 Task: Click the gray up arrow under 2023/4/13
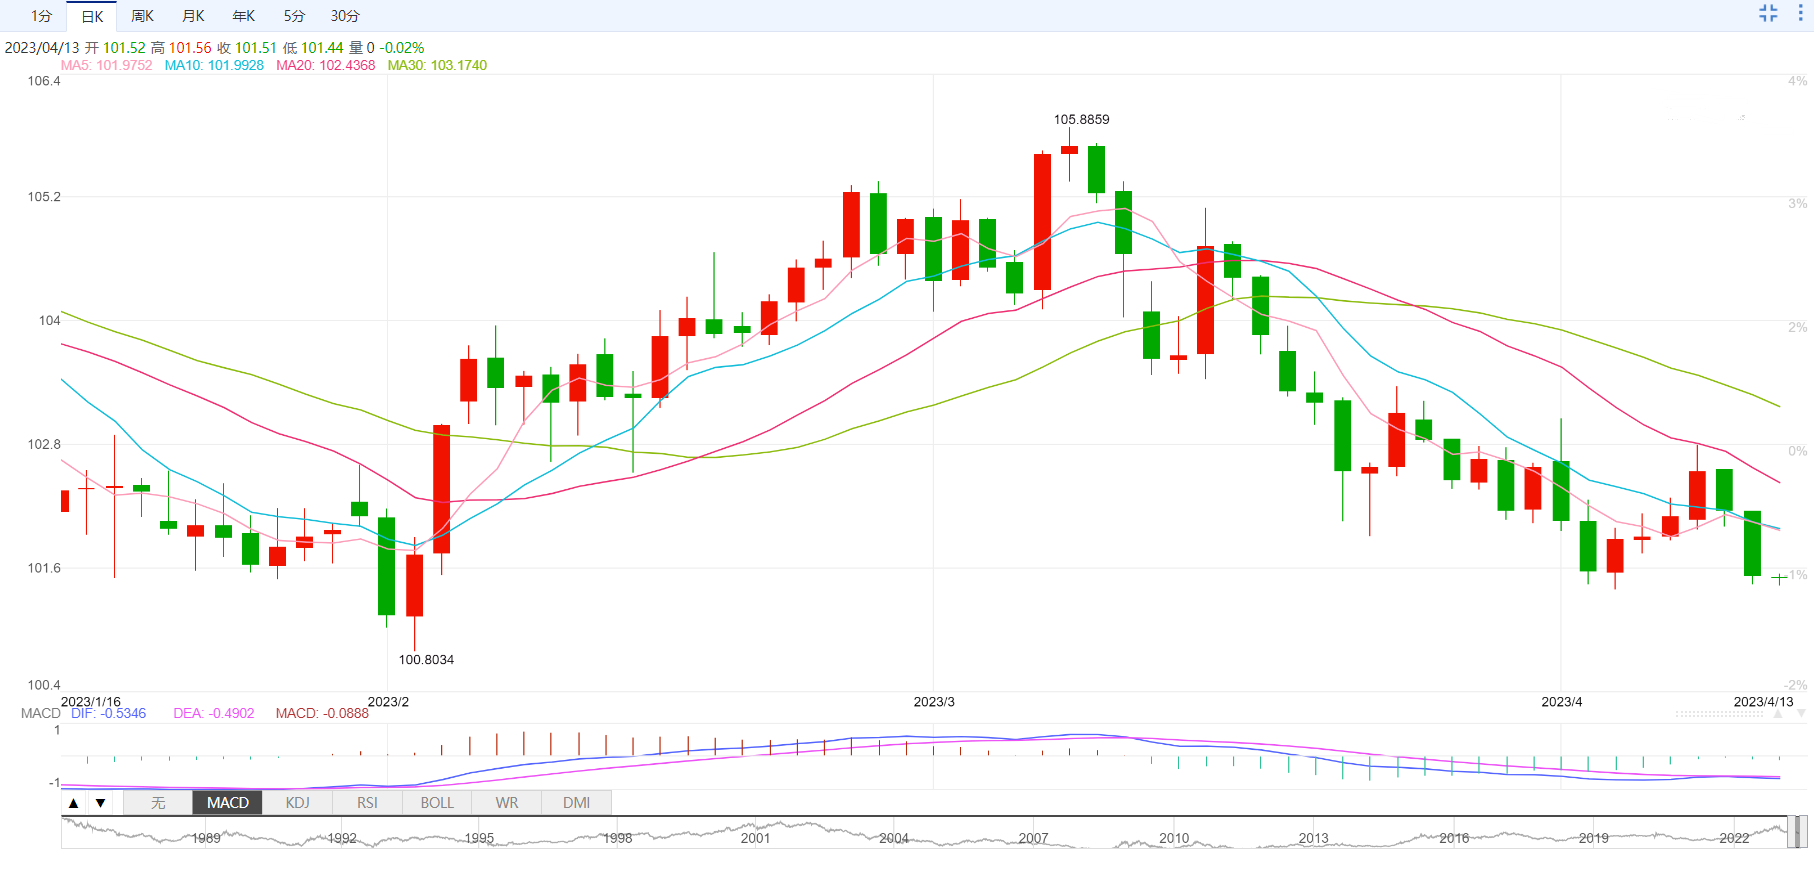tap(1778, 713)
